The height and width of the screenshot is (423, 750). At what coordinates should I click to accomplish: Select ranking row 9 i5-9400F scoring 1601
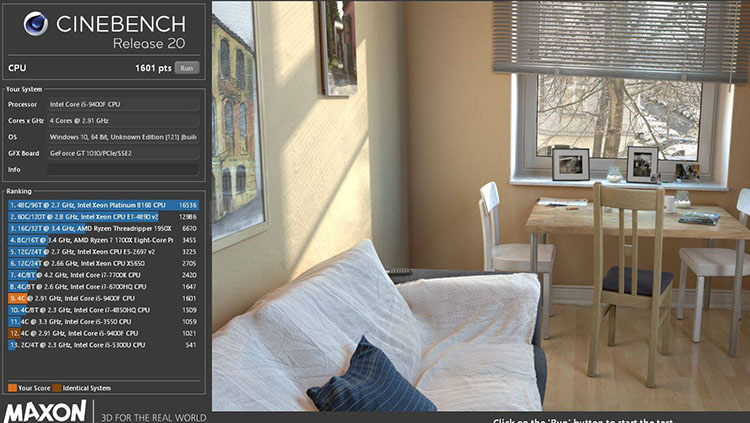click(x=103, y=298)
